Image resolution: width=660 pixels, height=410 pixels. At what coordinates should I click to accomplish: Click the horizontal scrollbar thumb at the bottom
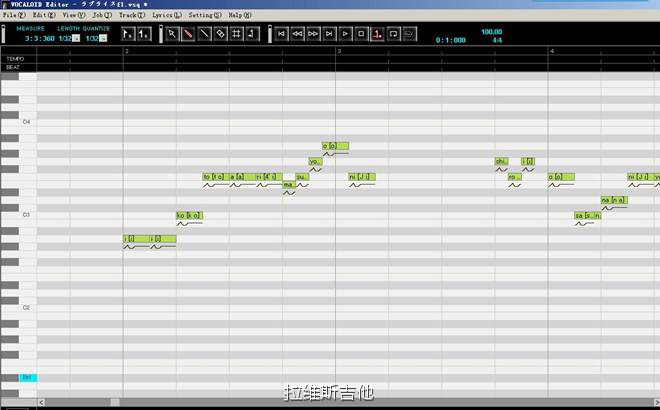(x=115, y=402)
